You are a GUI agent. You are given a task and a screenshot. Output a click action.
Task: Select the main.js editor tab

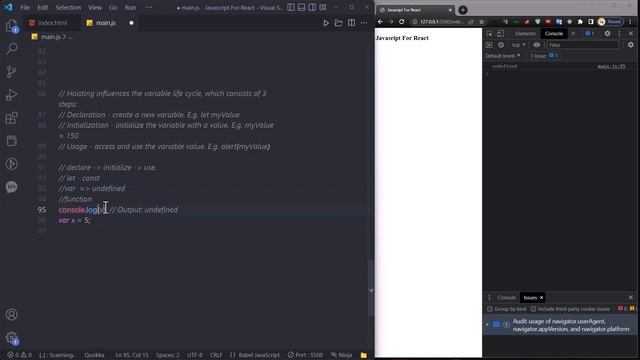[x=109, y=23]
